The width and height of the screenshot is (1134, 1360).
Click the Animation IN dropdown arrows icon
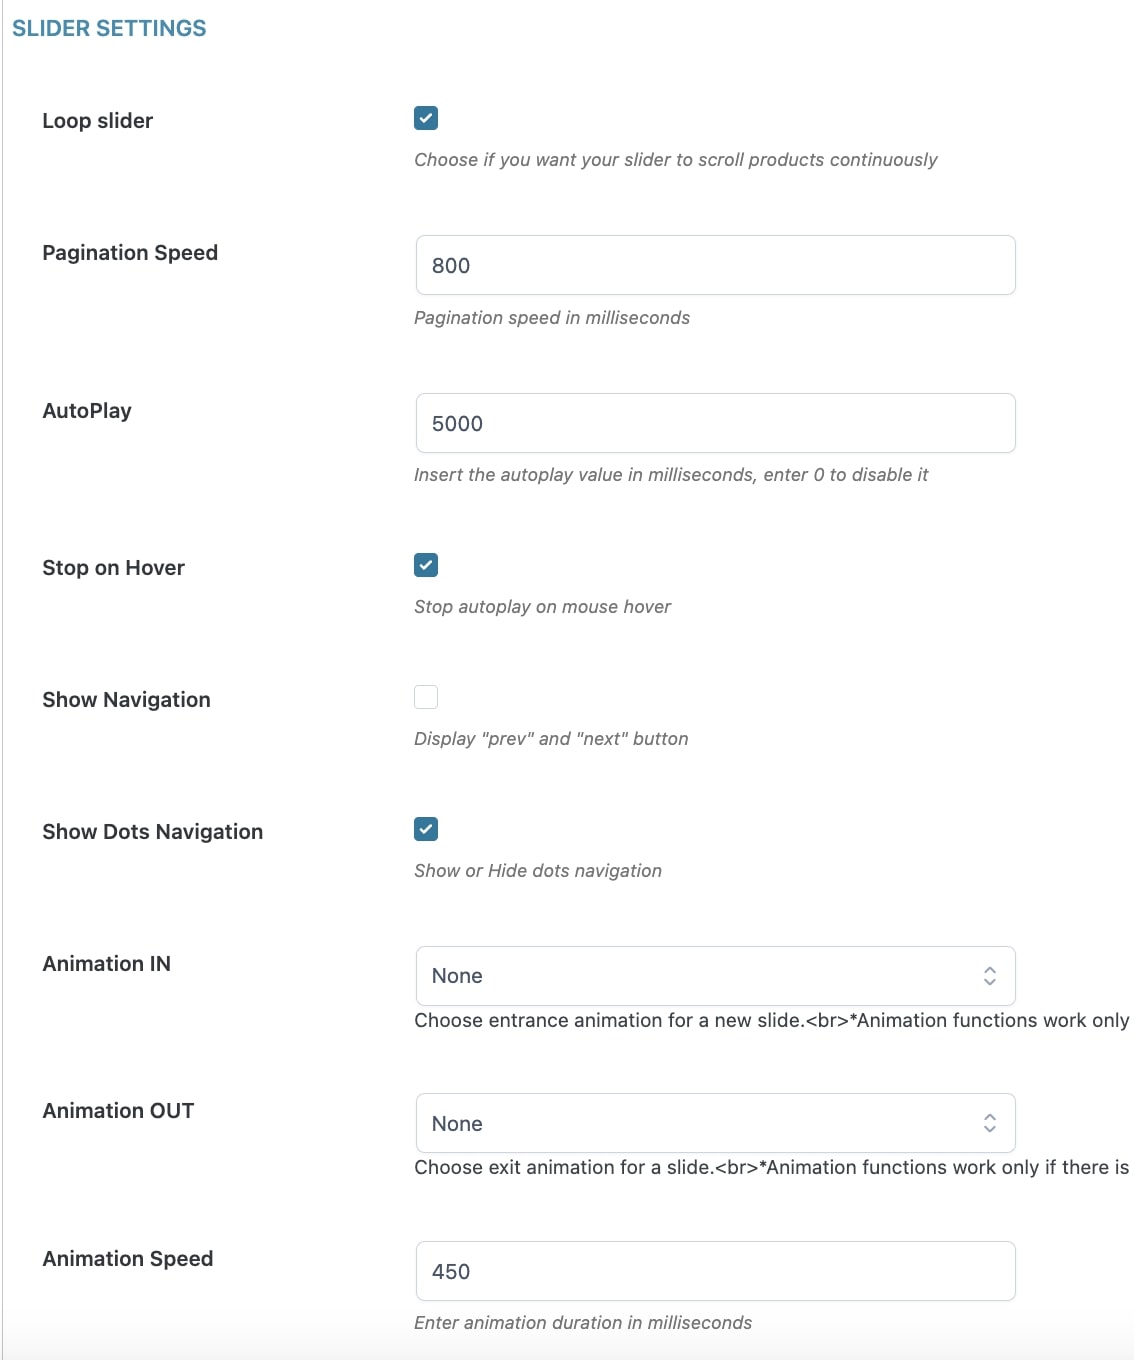pos(989,976)
